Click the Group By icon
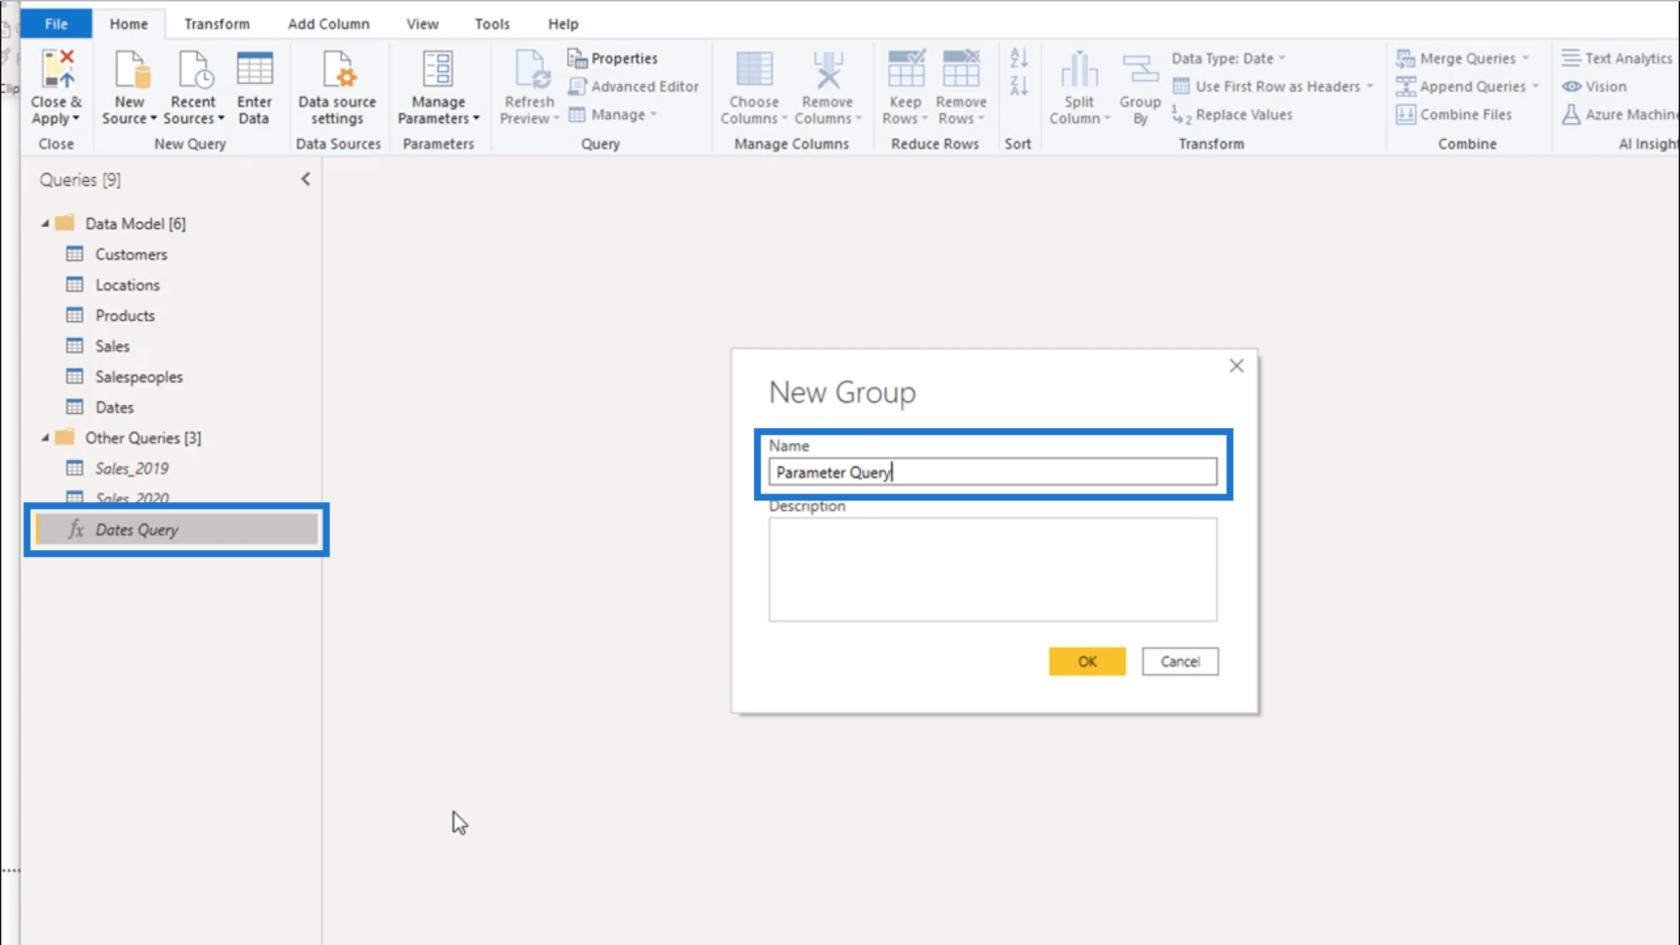This screenshot has width=1680, height=945. click(1139, 71)
